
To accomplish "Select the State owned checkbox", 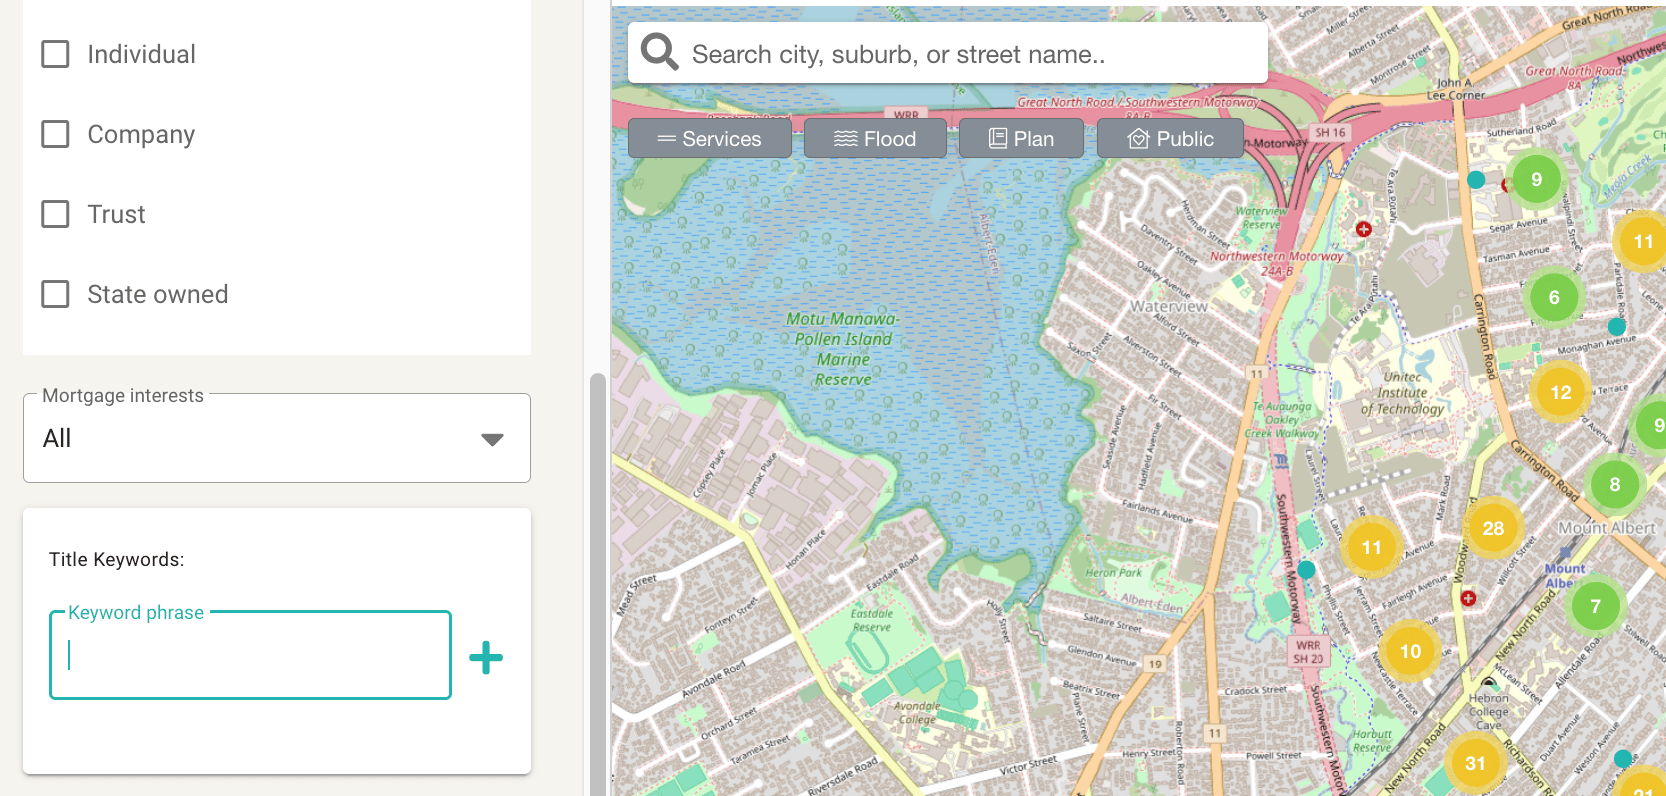I will [x=55, y=294].
